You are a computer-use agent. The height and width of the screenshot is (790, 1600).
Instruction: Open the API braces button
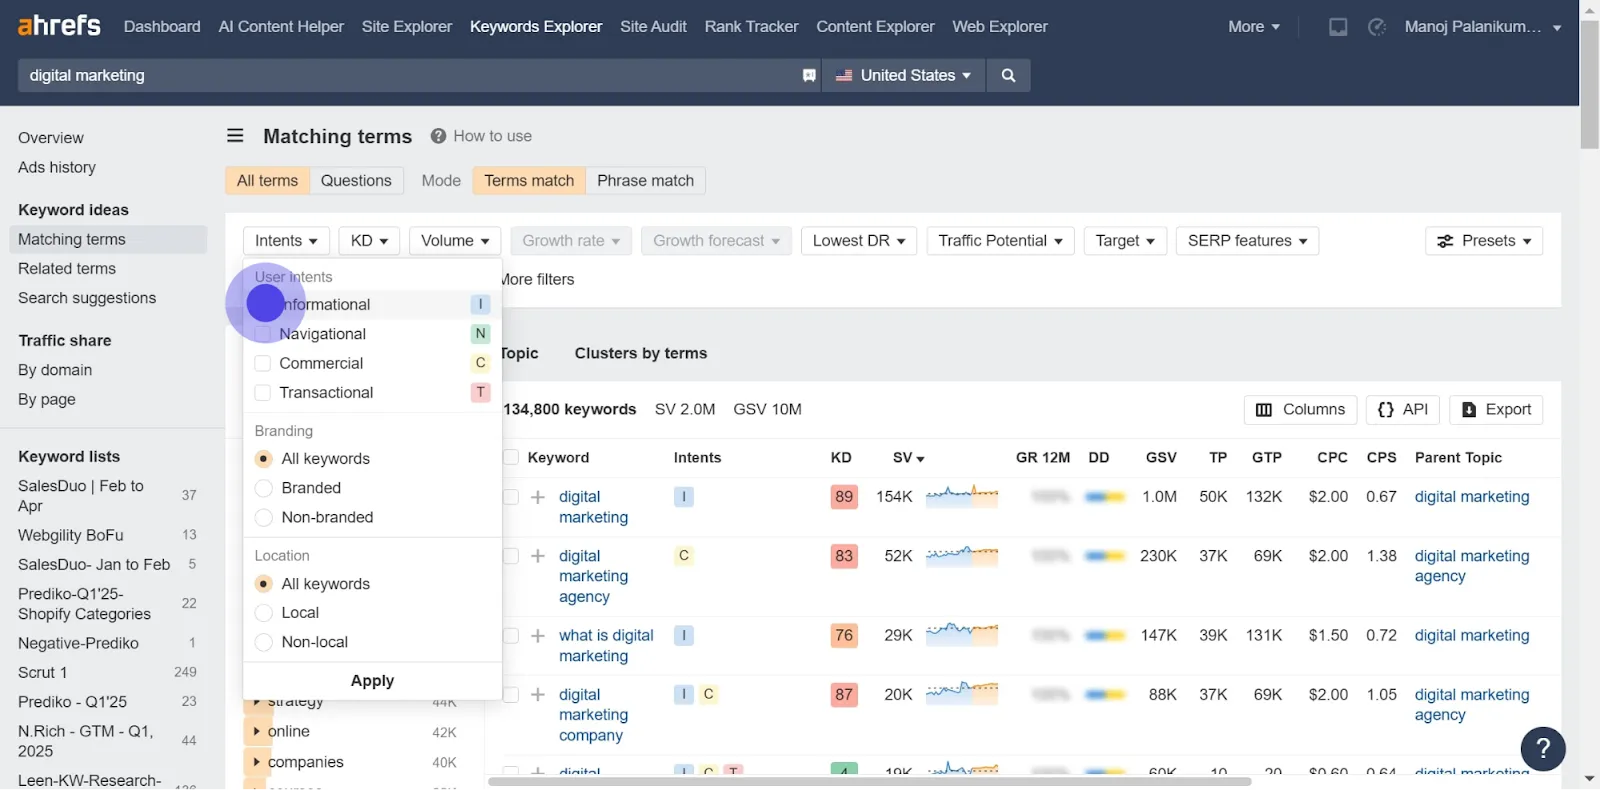[x=1402, y=409]
